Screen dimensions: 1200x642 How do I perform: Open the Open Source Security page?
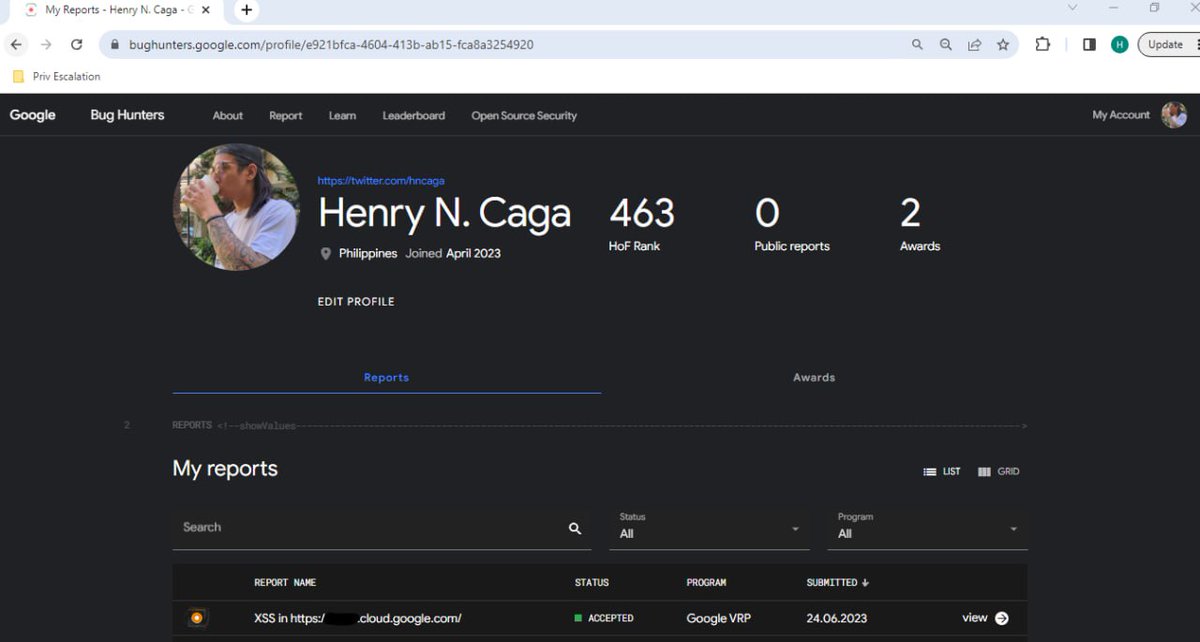pyautogui.click(x=524, y=116)
